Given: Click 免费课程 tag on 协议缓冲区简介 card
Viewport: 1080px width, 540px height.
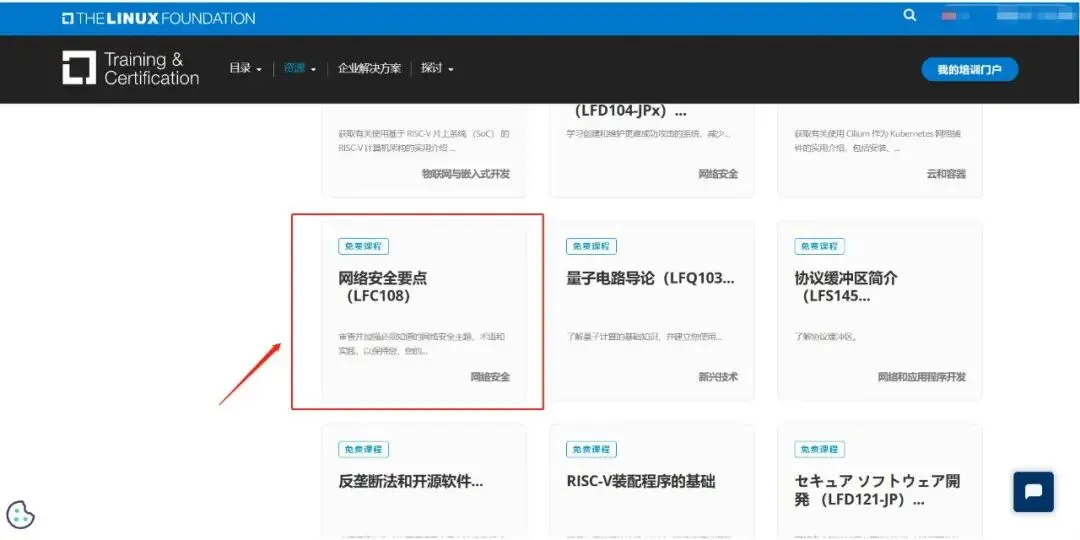Looking at the screenshot, I should point(820,247).
